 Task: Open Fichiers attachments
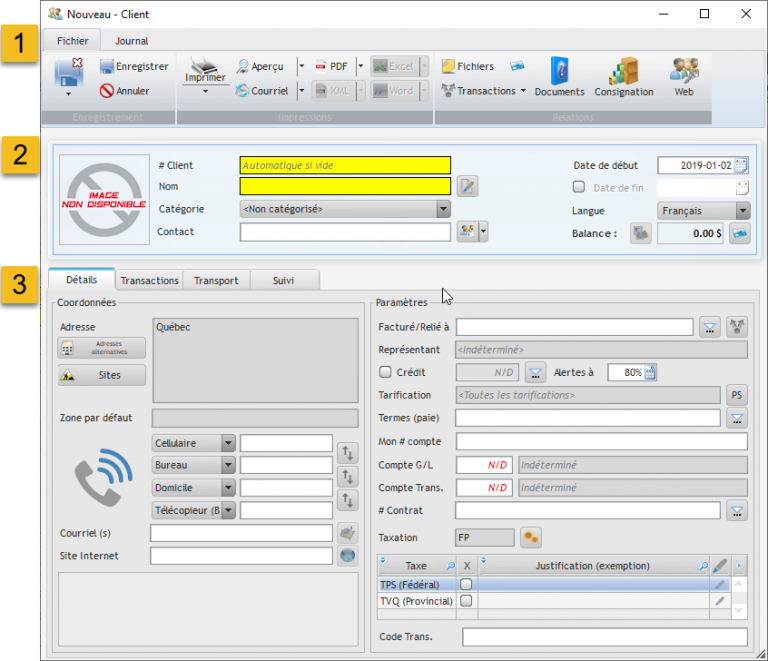tap(468, 66)
